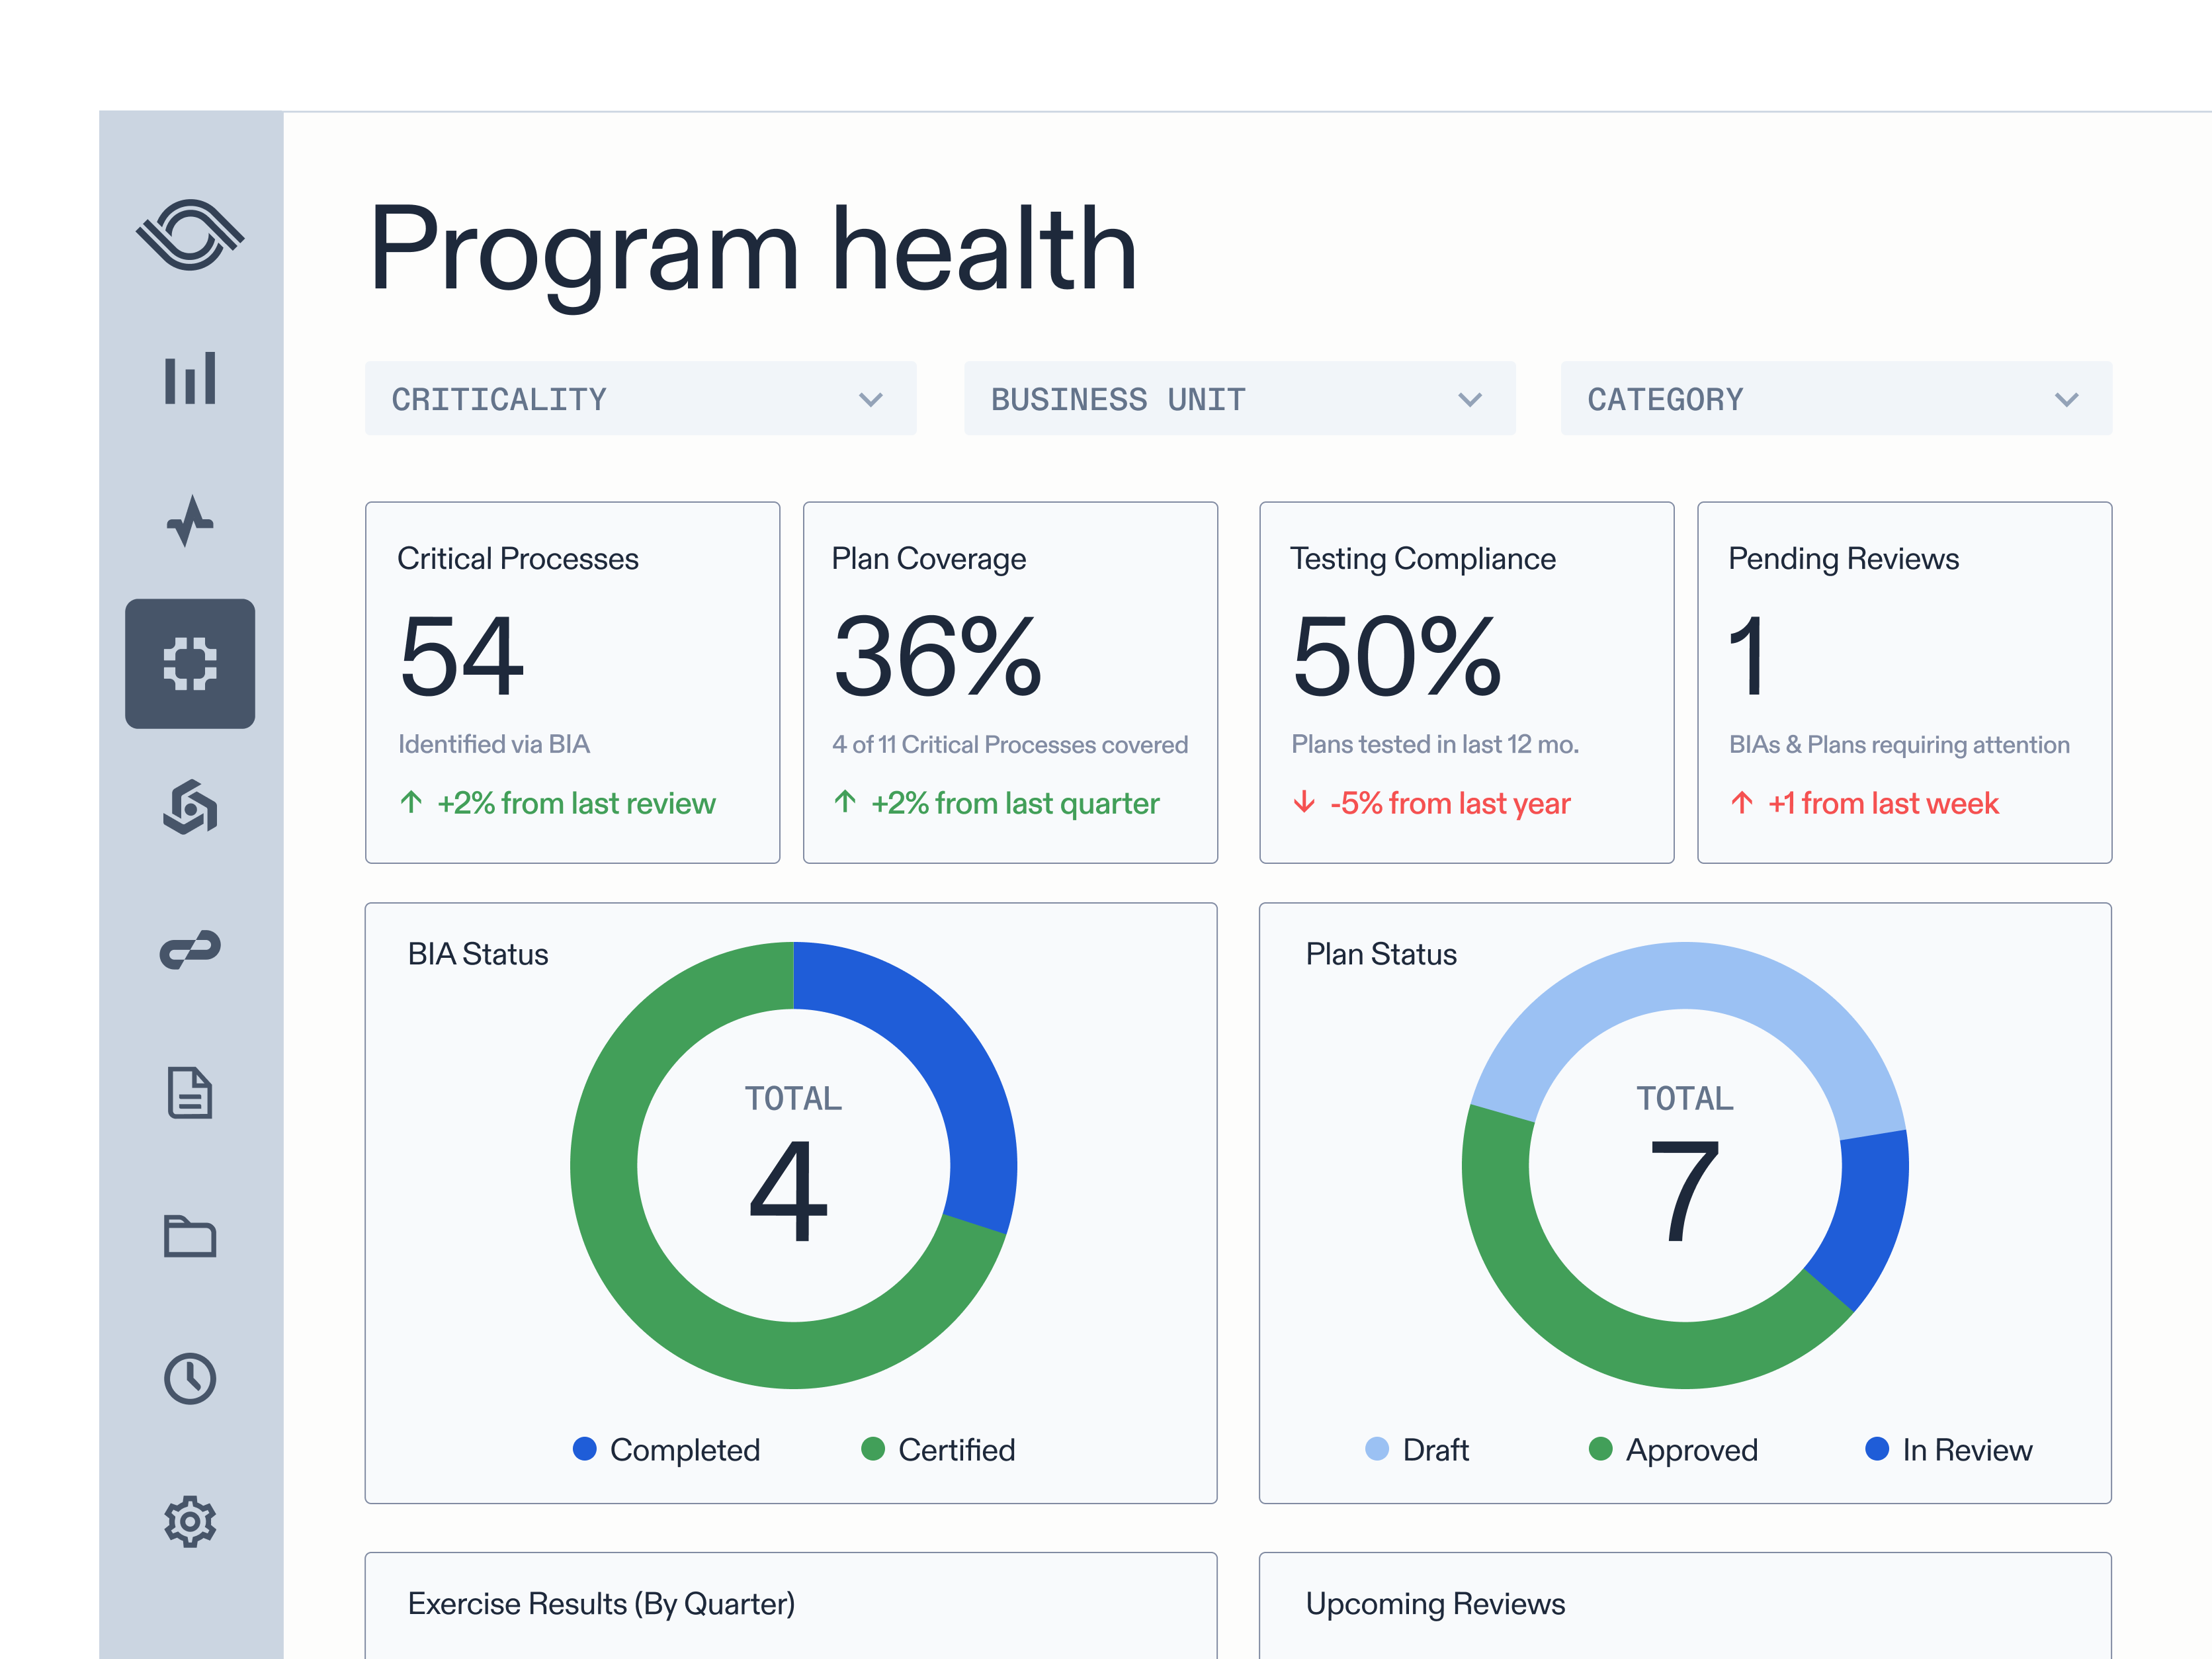Image resolution: width=2212 pixels, height=1659 pixels.
Task: Toggle the Approved legend item in Plan Status
Action: [1673, 1449]
